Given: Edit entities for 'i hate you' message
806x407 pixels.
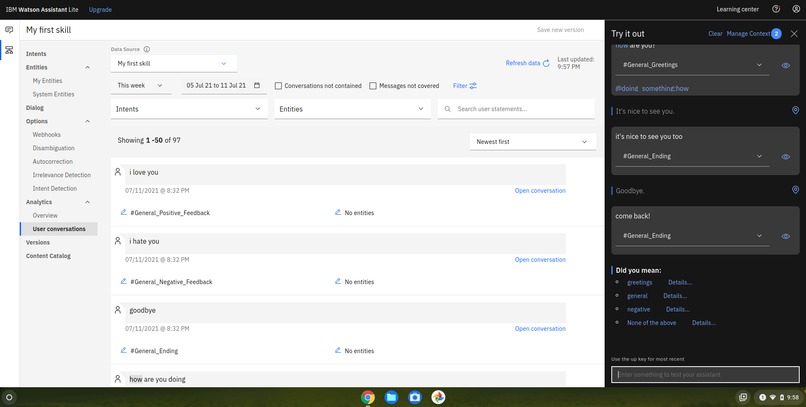Looking at the screenshot, I should pyautogui.click(x=338, y=282).
